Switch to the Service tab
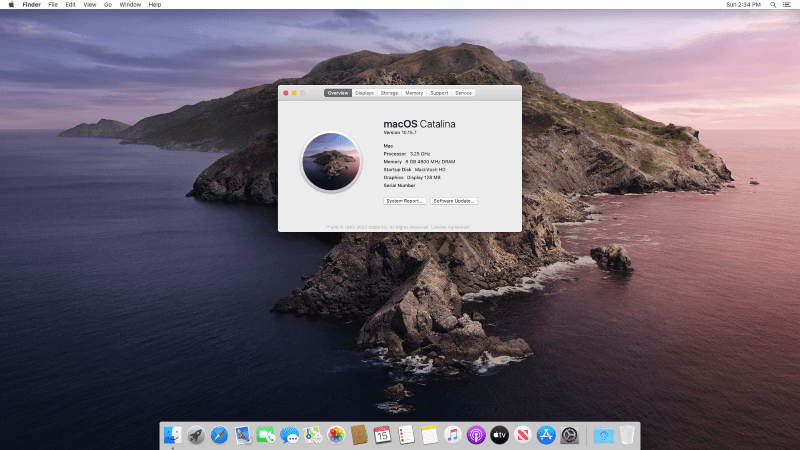800x450 pixels. [x=463, y=93]
